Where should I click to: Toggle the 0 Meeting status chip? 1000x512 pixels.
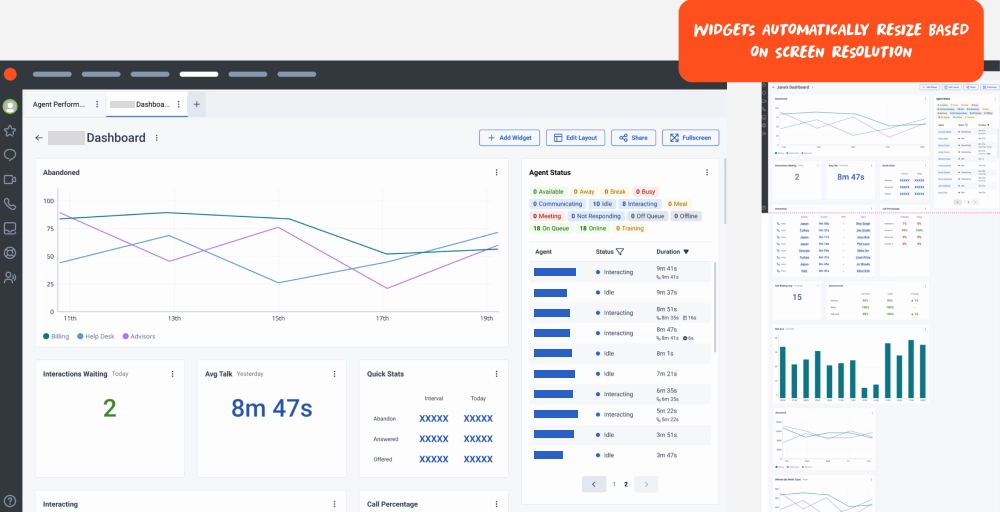coord(547,216)
